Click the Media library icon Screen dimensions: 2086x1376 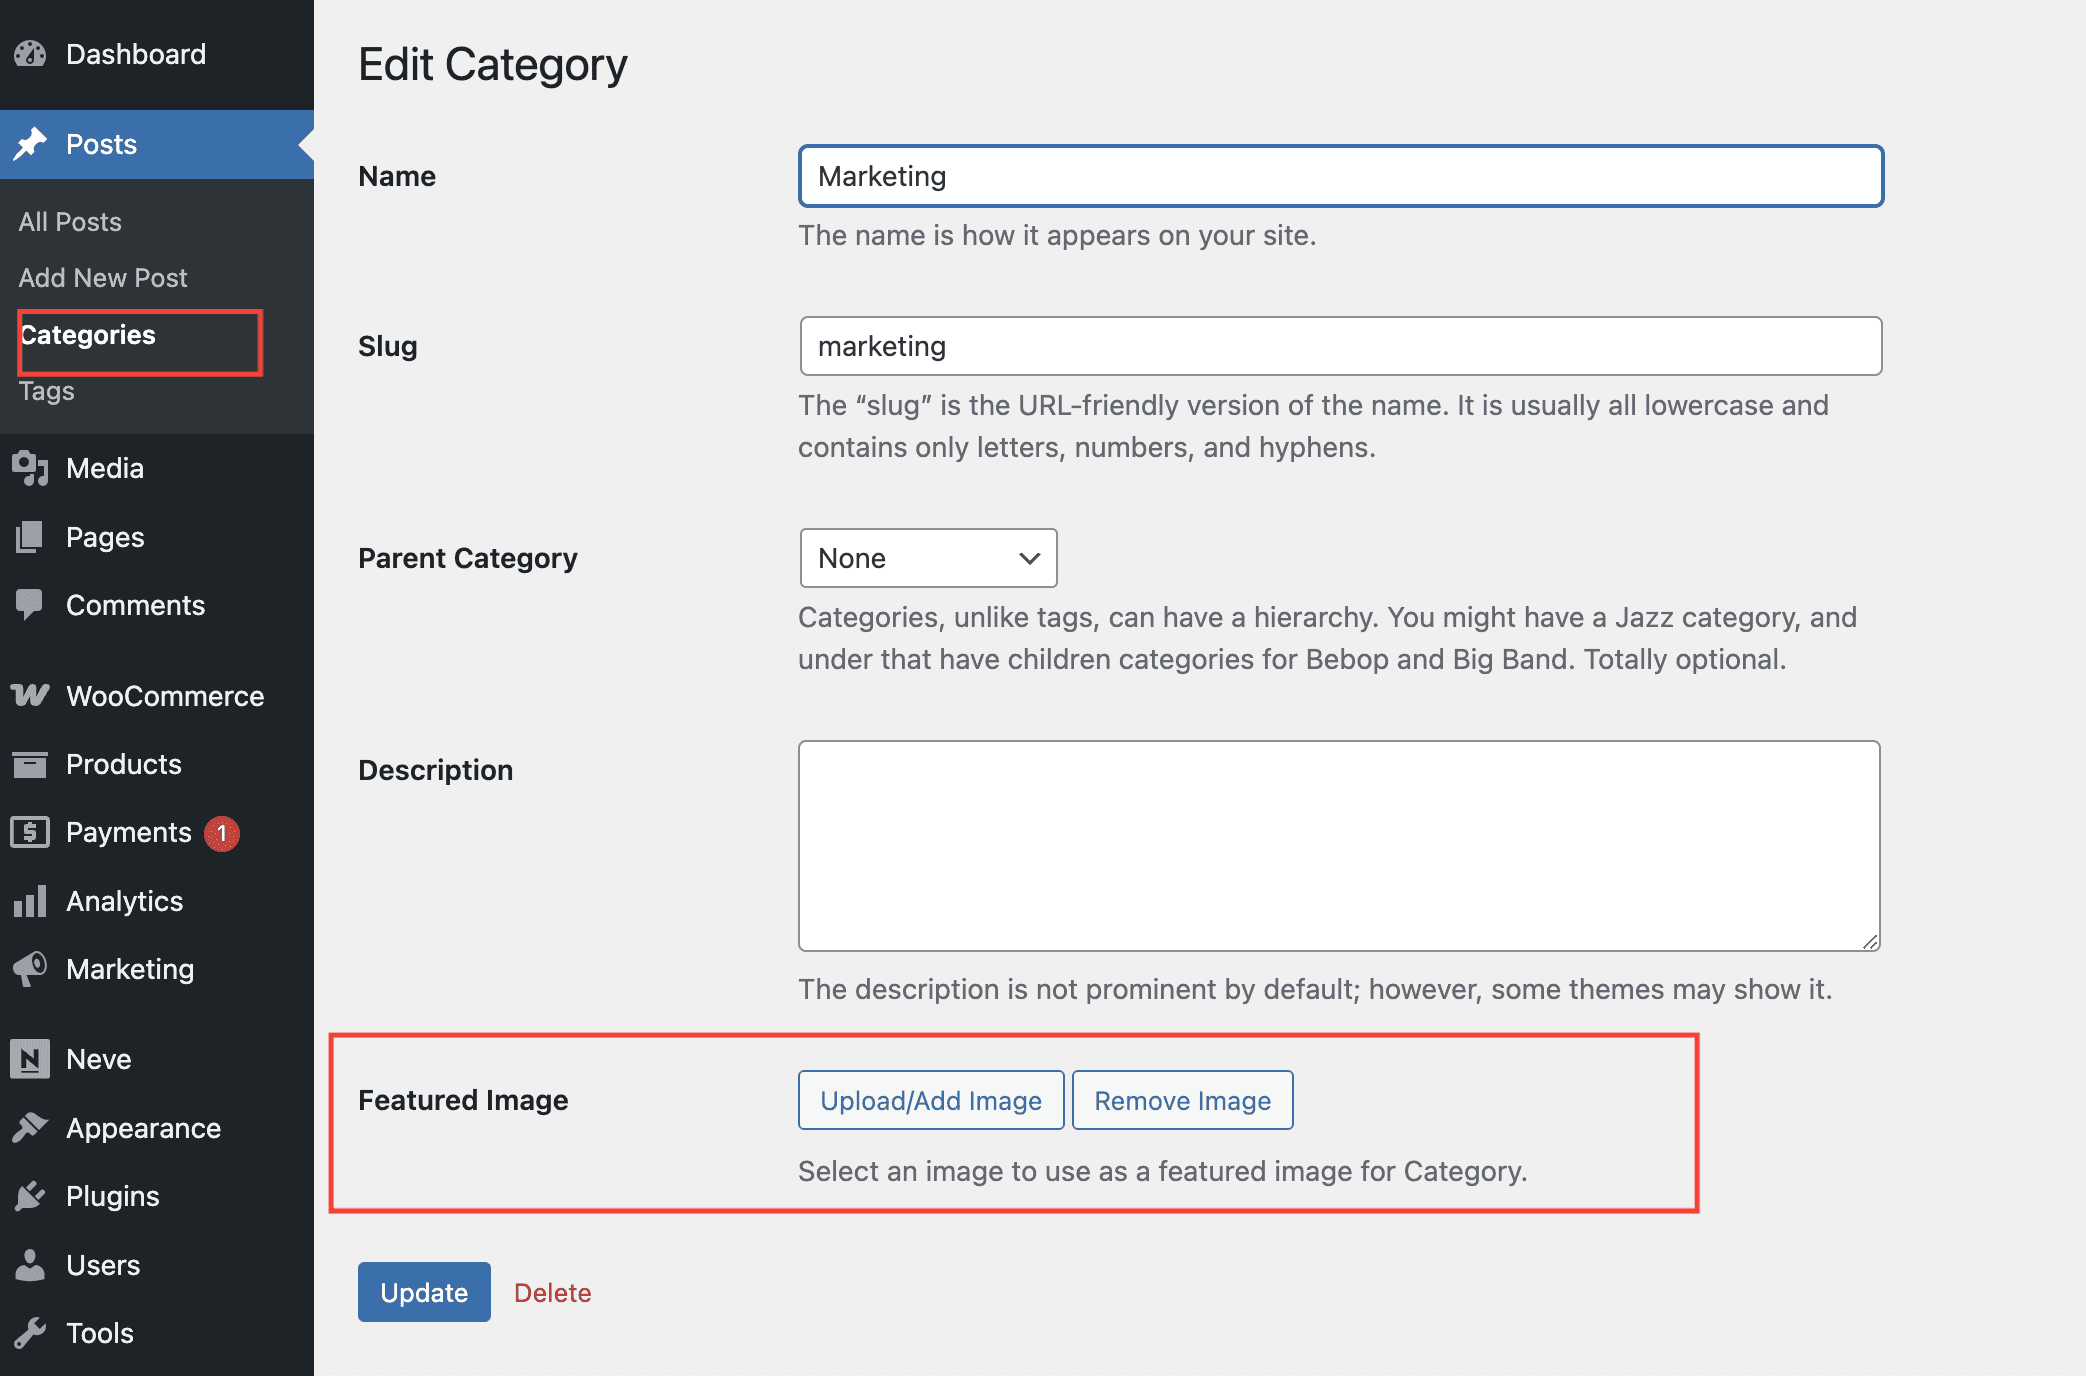pyautogui.click(x=30, y=468)
